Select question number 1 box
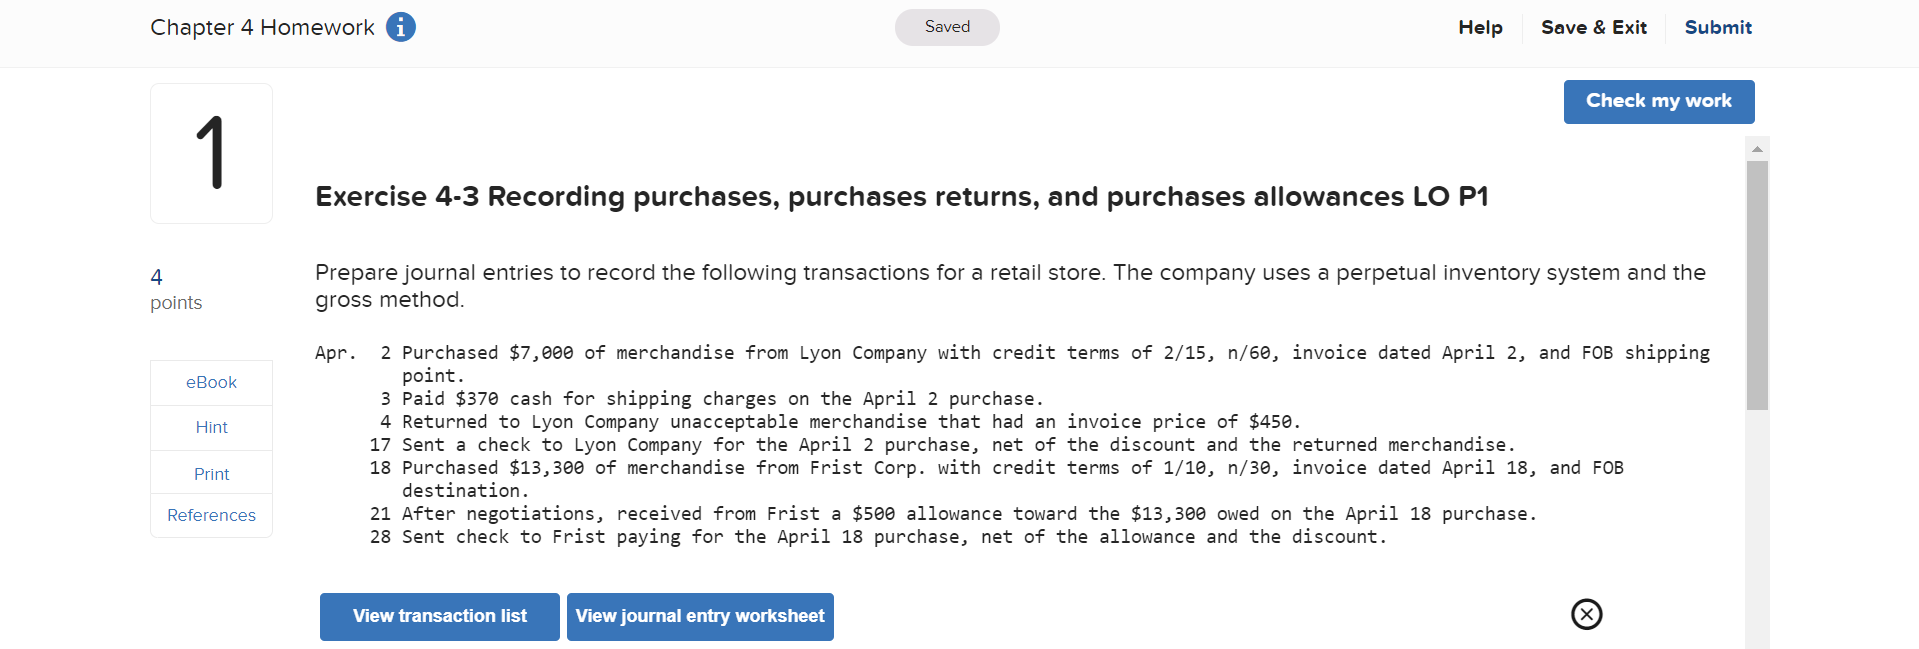This screenshot has height=649, width=1919. (x=211, y=153)
